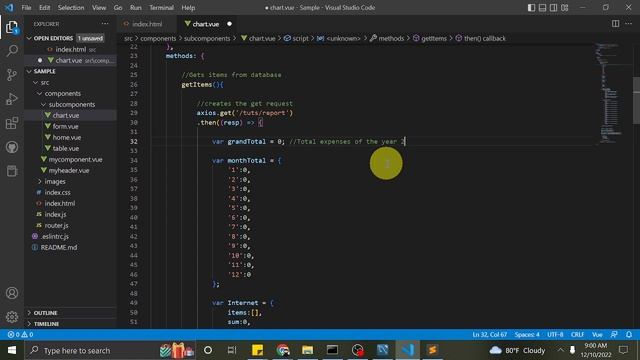This screenshot has width=640, height=360.
Task: Change line ending via CRLF status
Action: tap(577, 334)
